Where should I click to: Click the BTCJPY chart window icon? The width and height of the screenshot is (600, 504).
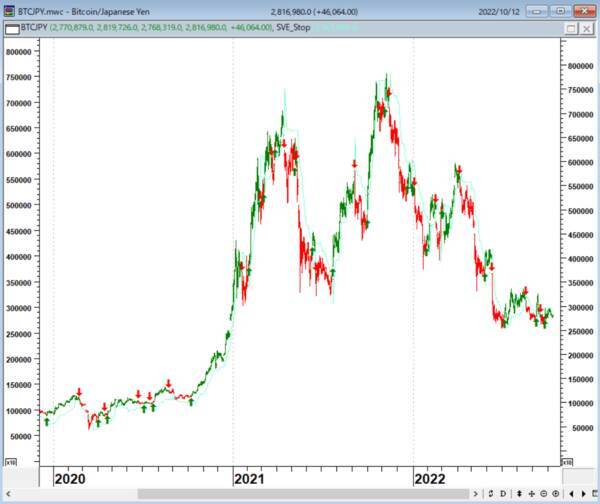tap(9, 11)
